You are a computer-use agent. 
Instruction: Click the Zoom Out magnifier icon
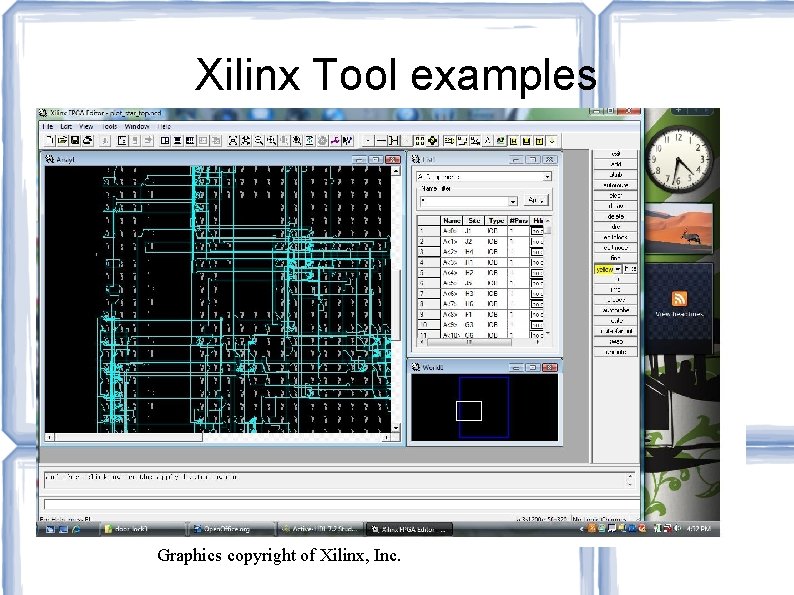(259, 140)
